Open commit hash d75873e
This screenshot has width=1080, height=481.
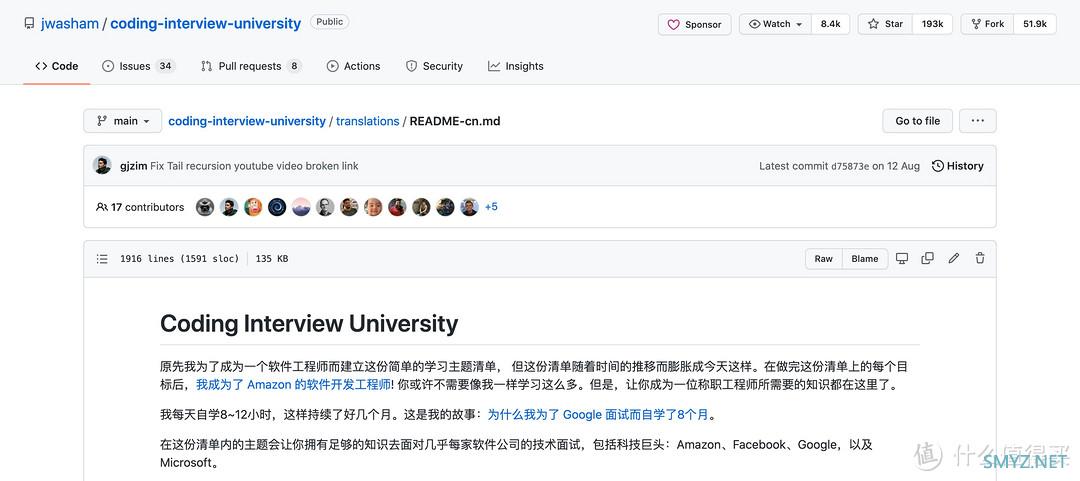click(x=850, y=166)
